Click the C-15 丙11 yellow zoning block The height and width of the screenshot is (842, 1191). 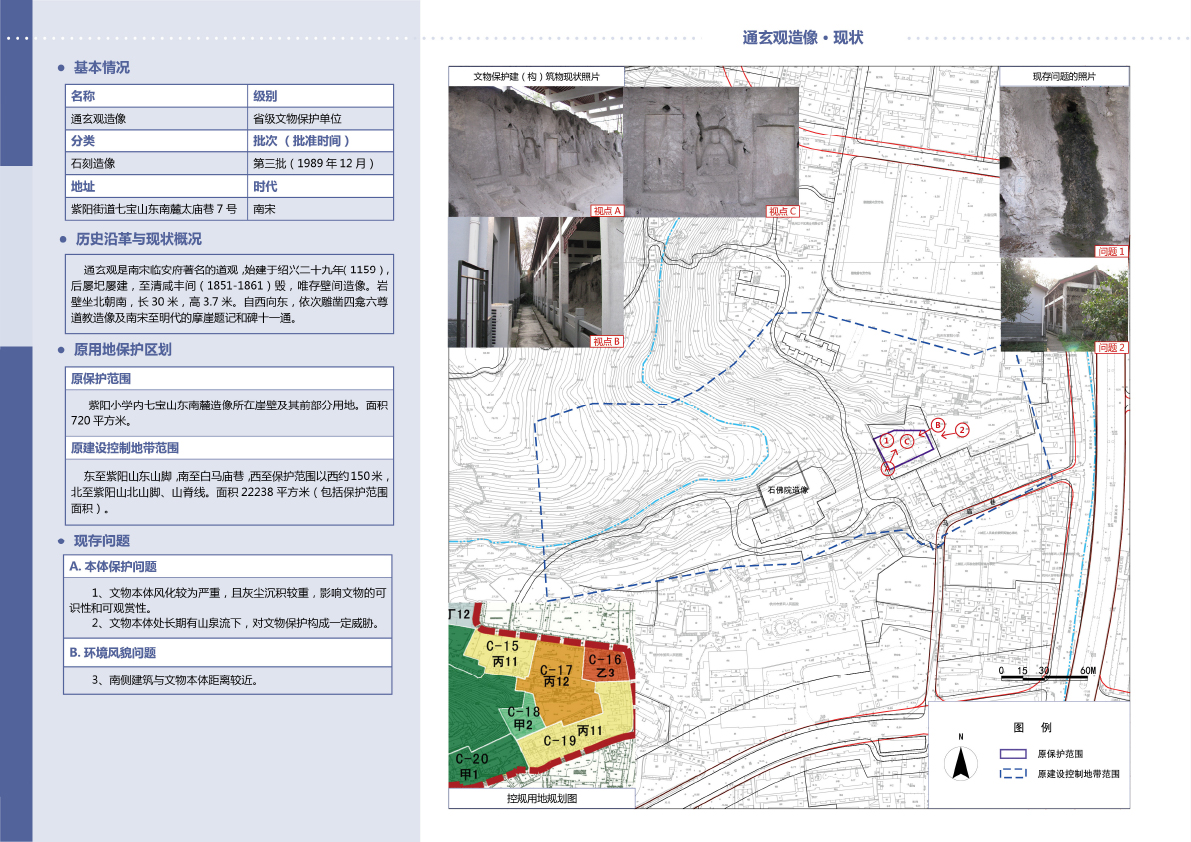click(x=502, y=654)
